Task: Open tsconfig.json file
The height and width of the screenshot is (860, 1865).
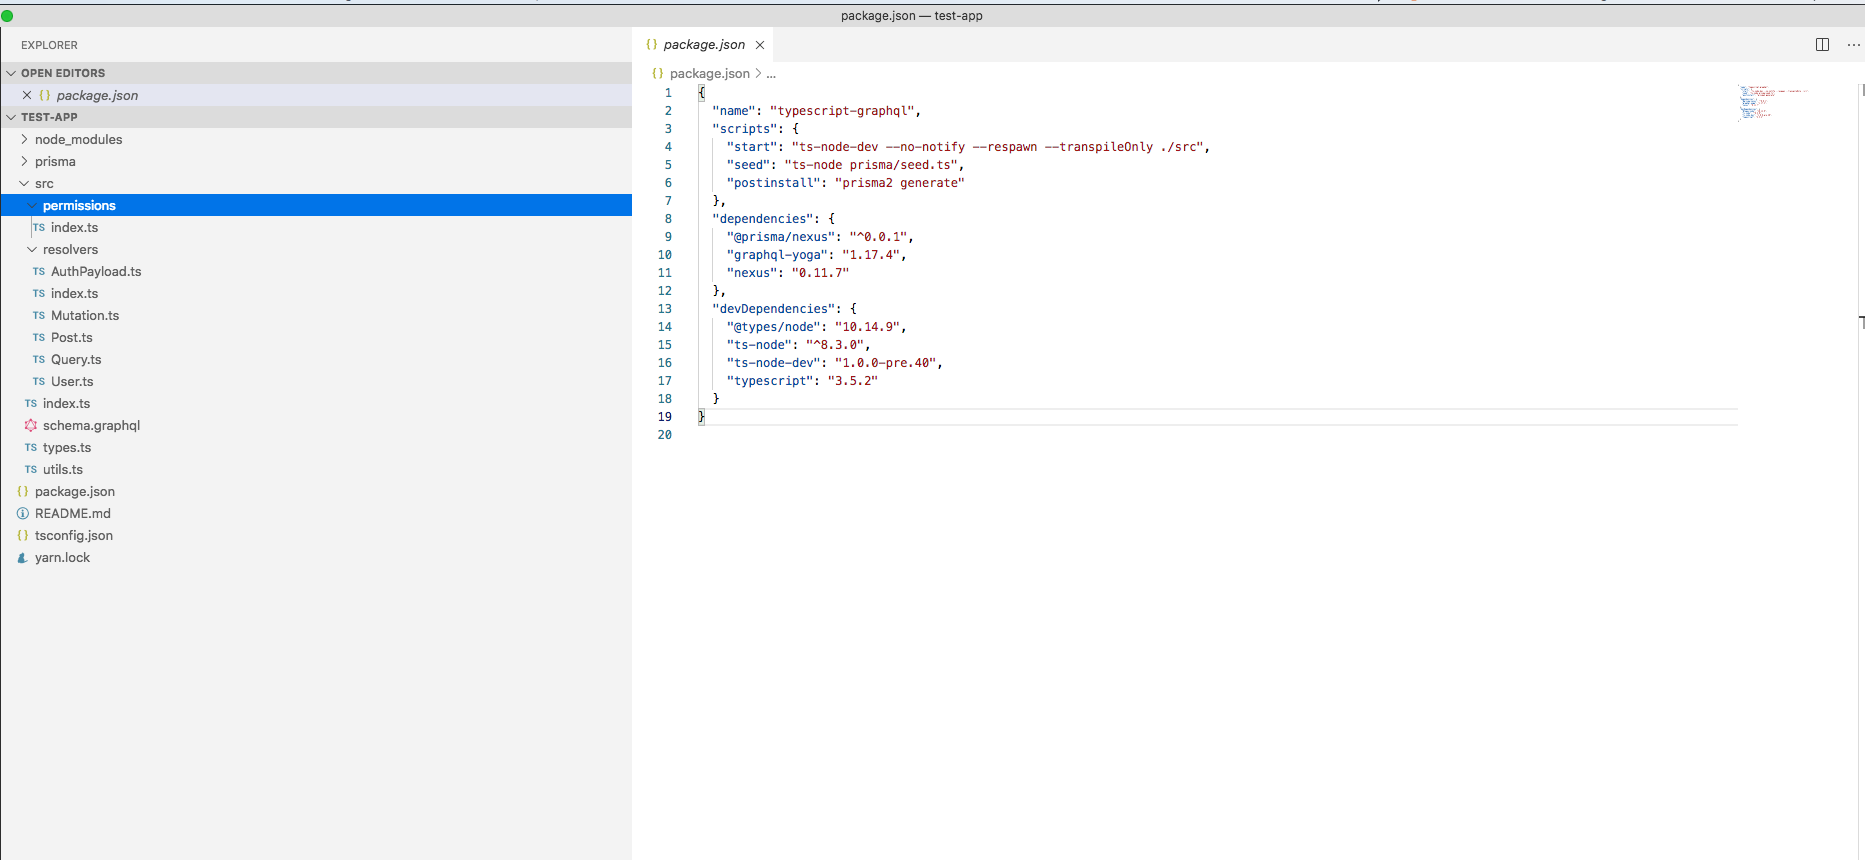Action: pyautogui.click(x=74, y=535)
